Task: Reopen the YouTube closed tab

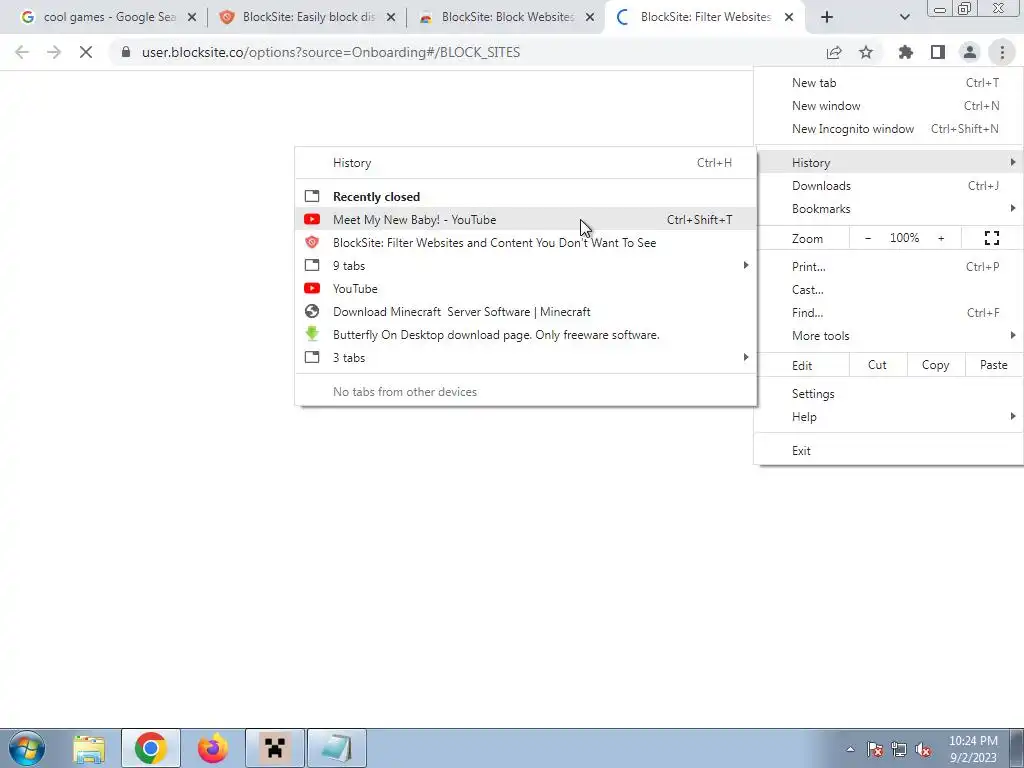Action: tap(526, 289)
